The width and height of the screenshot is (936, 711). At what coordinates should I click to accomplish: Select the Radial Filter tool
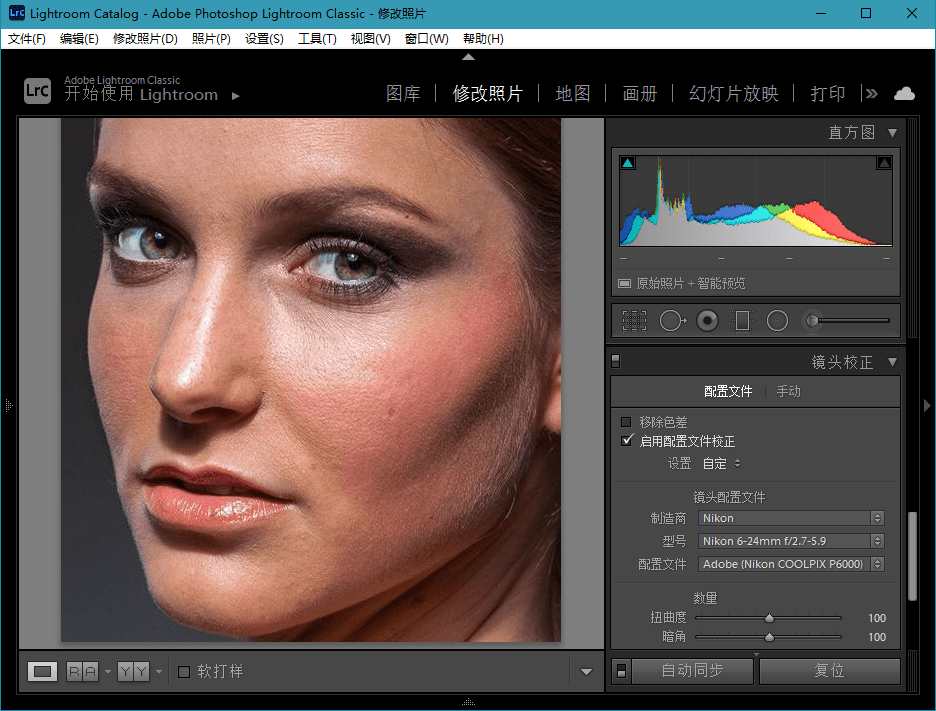pyautogui.click(x=777, y=320)
